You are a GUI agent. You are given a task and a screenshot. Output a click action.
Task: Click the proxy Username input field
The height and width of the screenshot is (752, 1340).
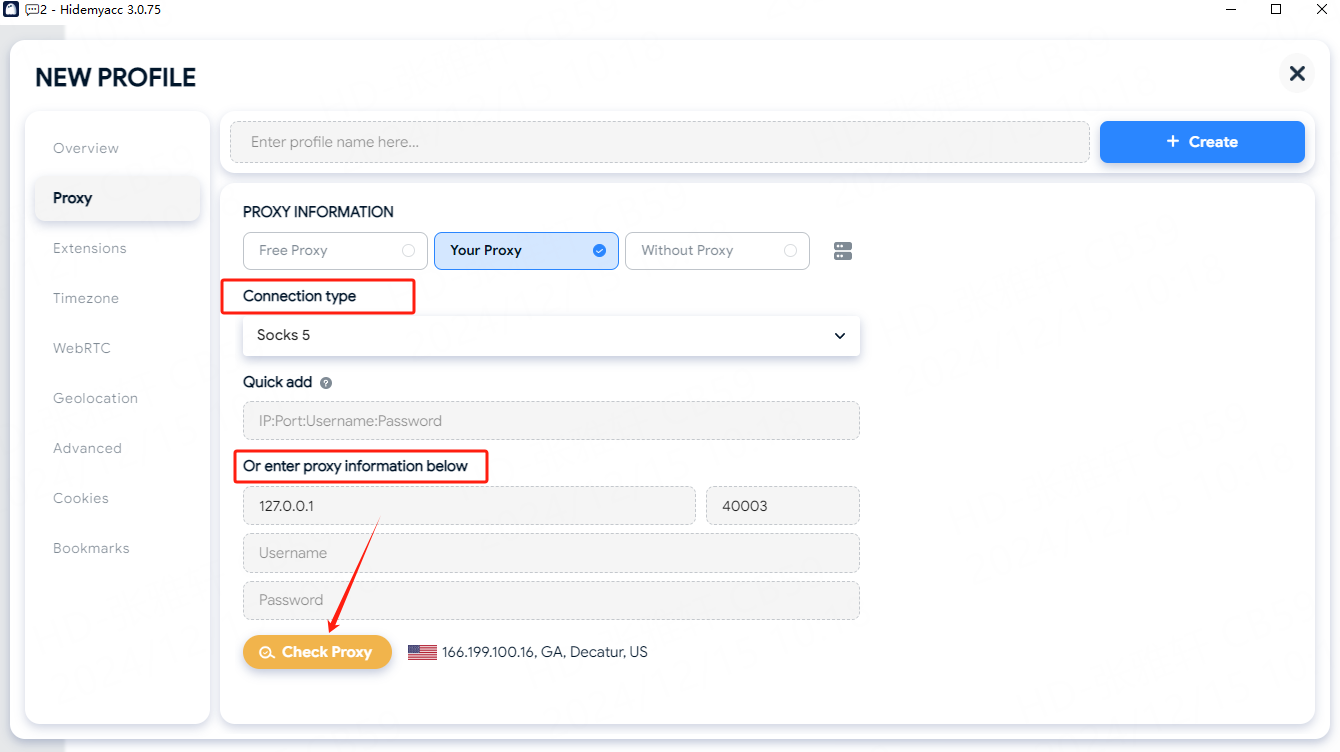point(550,553)
